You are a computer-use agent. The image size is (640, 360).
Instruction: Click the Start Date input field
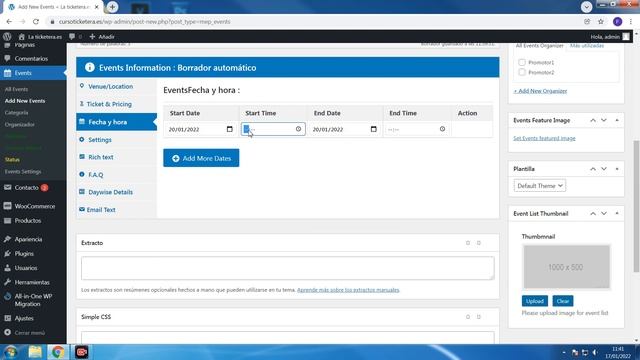200,129
